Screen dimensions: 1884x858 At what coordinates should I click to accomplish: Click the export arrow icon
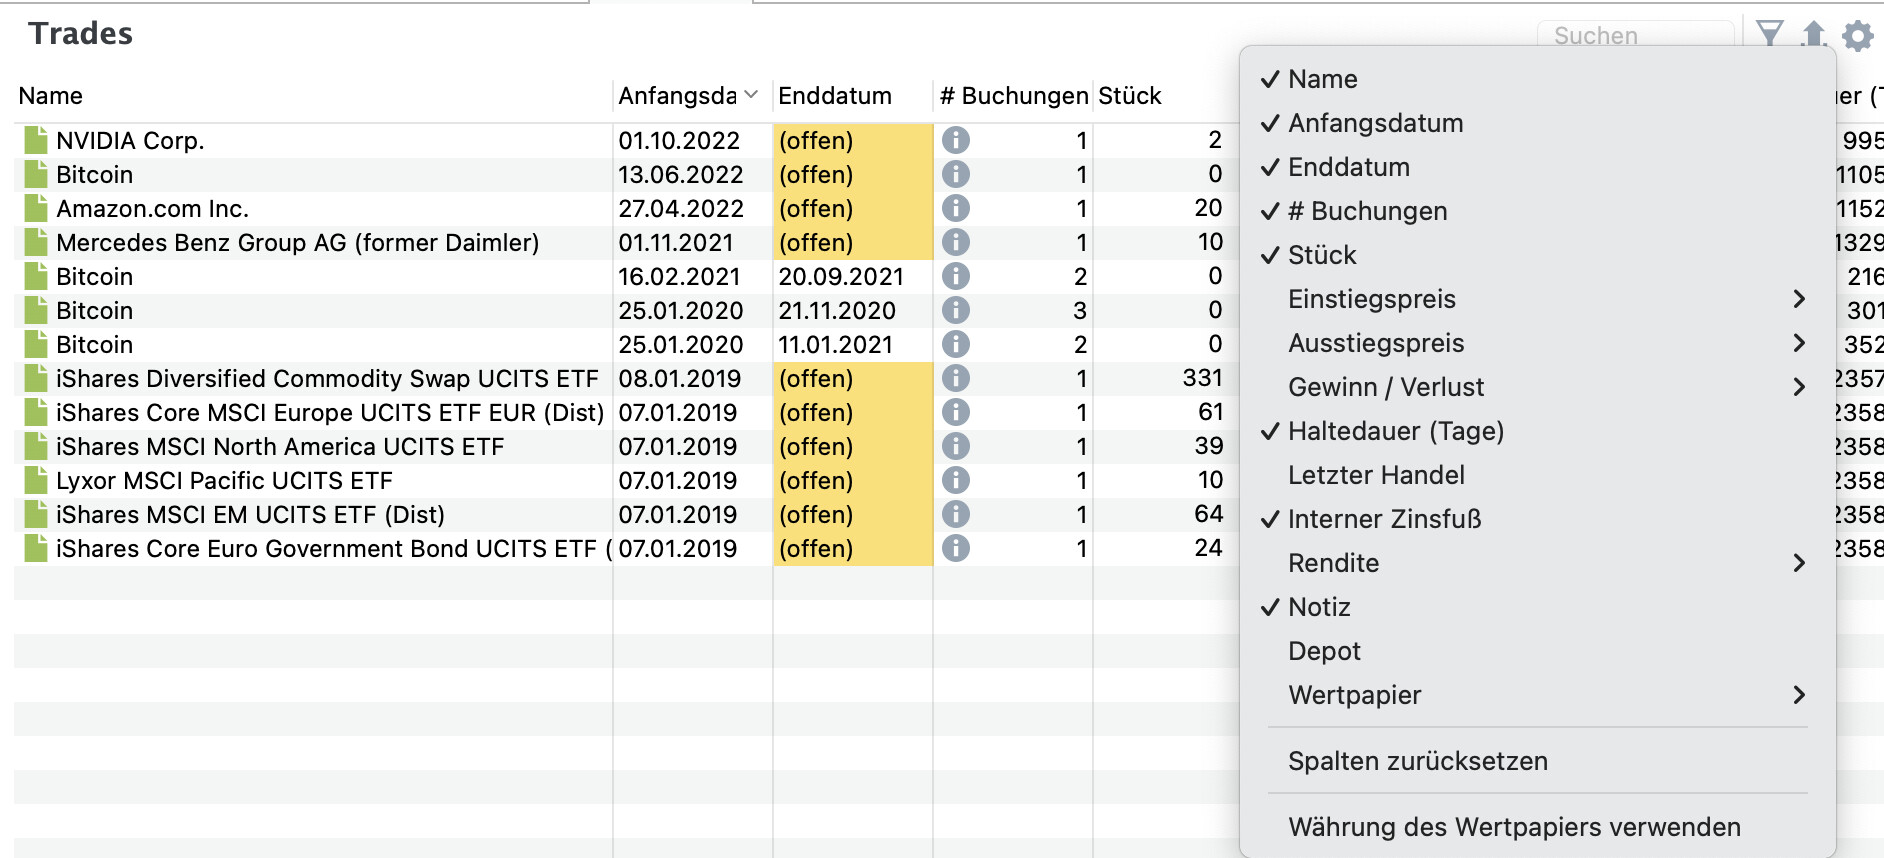(x=1813, y=34)
